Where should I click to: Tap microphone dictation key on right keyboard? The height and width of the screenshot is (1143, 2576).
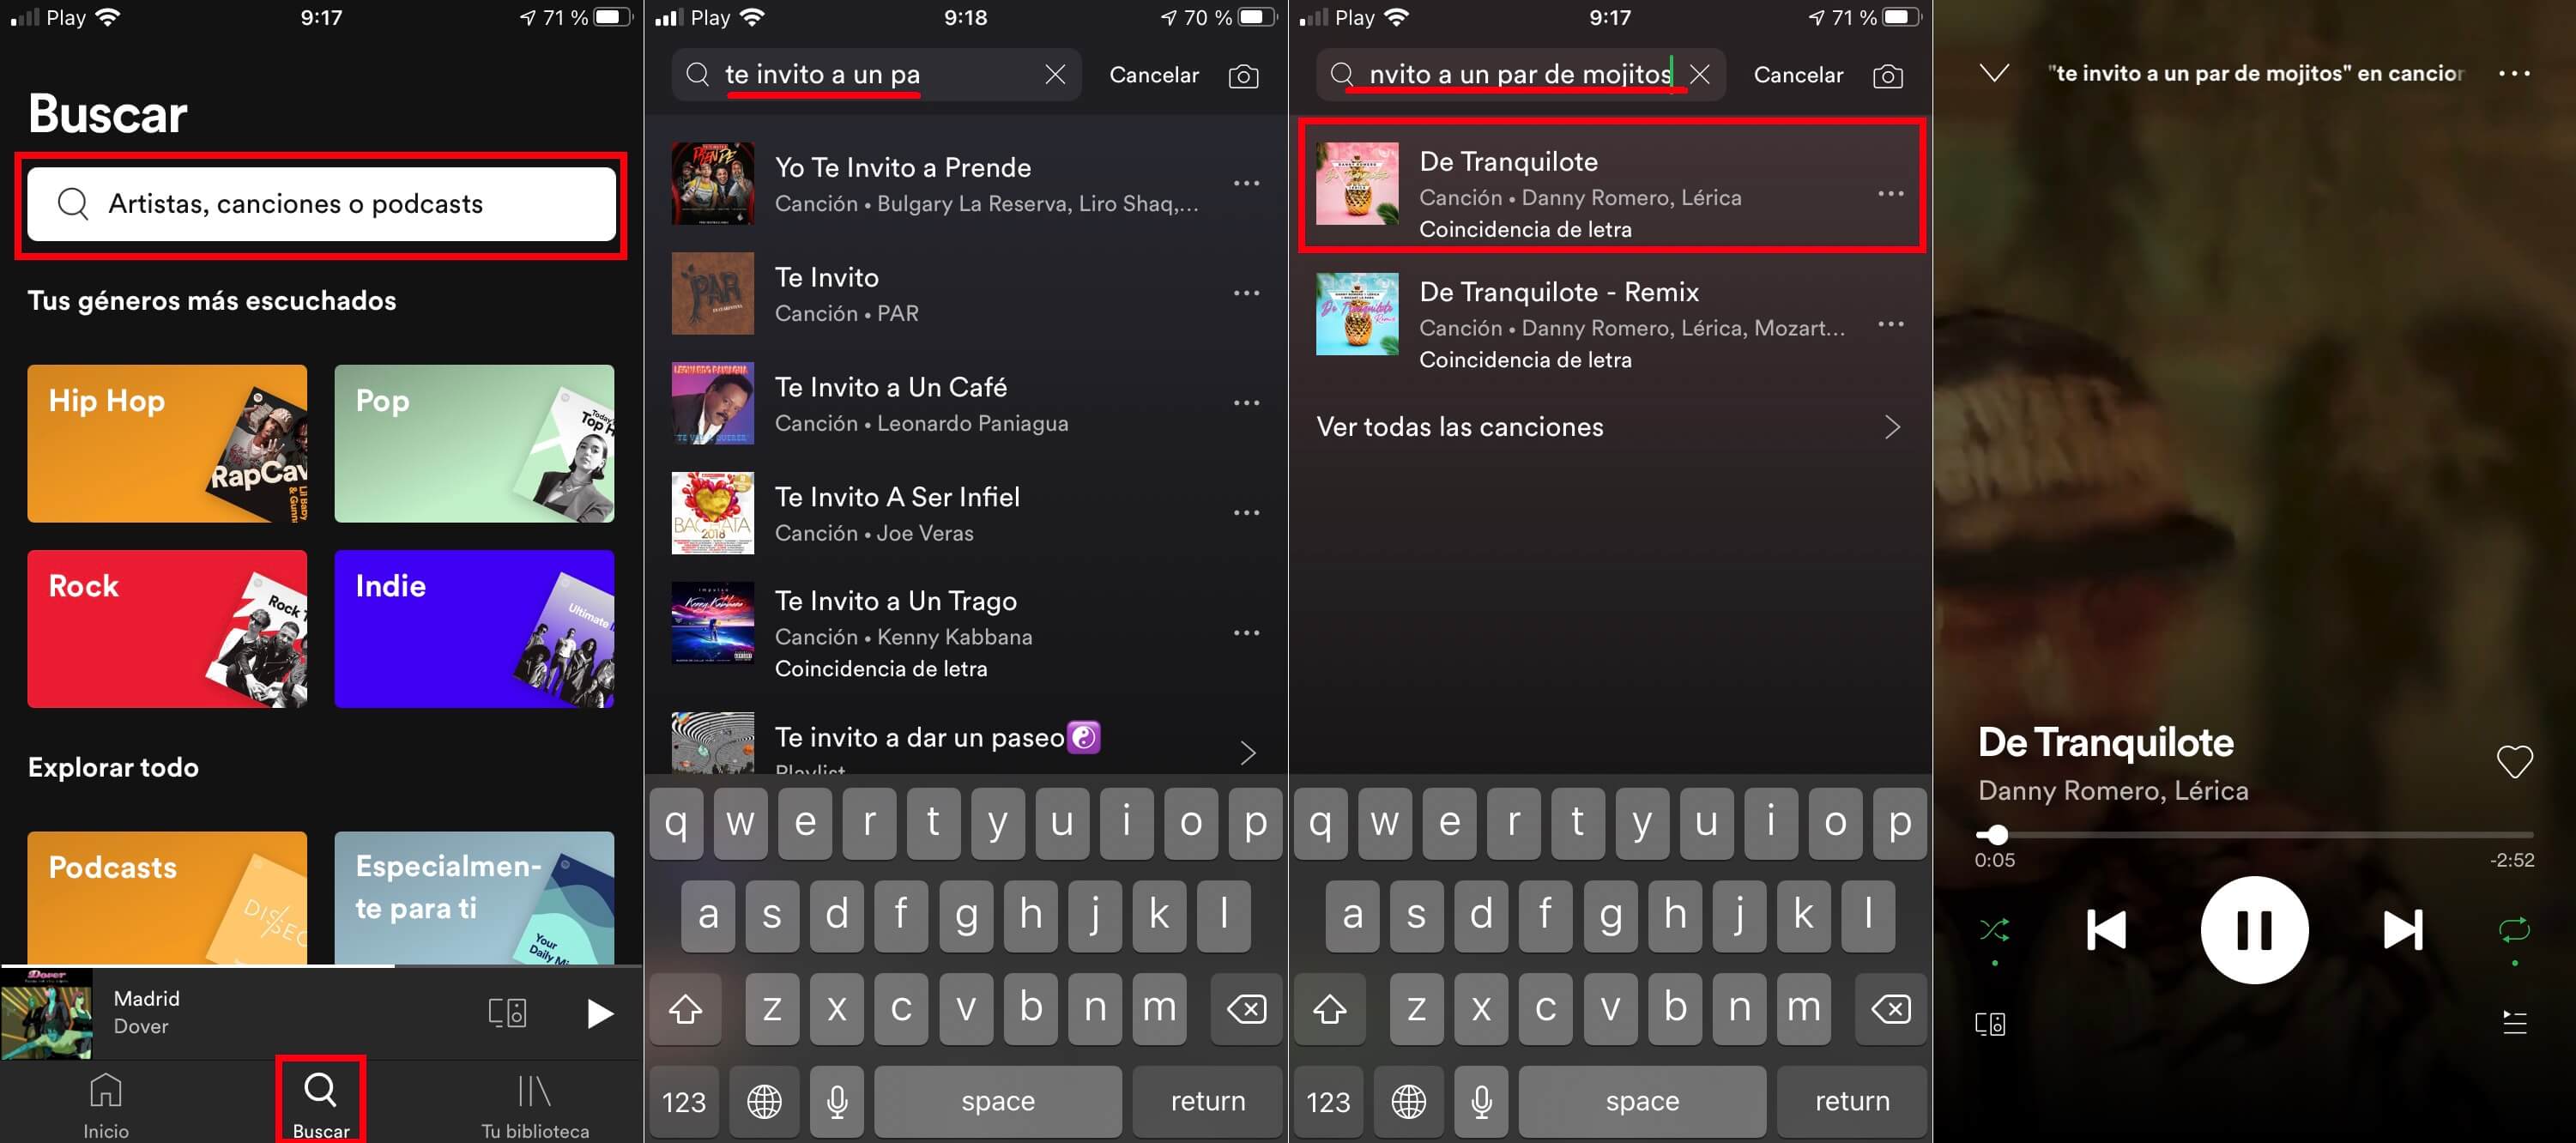[1481, 1101]
